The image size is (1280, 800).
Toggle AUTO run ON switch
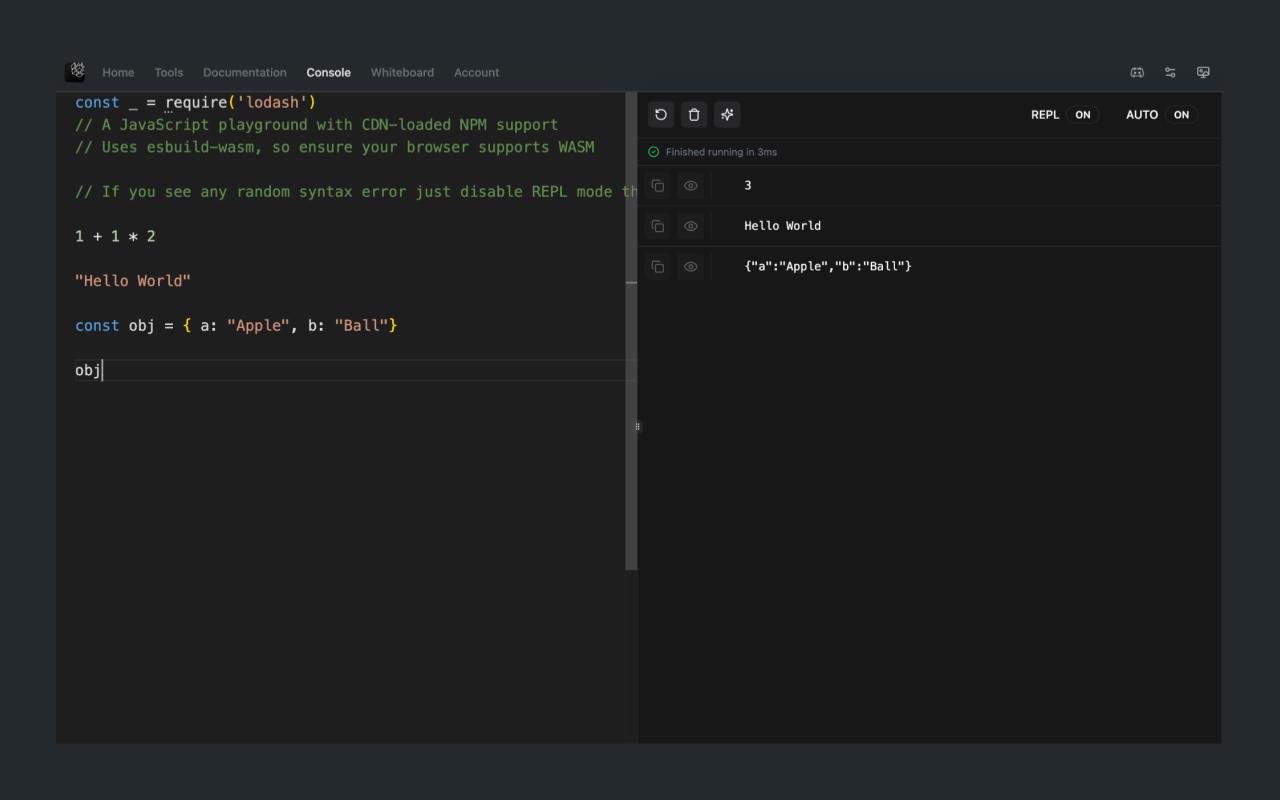[1181, 114]
